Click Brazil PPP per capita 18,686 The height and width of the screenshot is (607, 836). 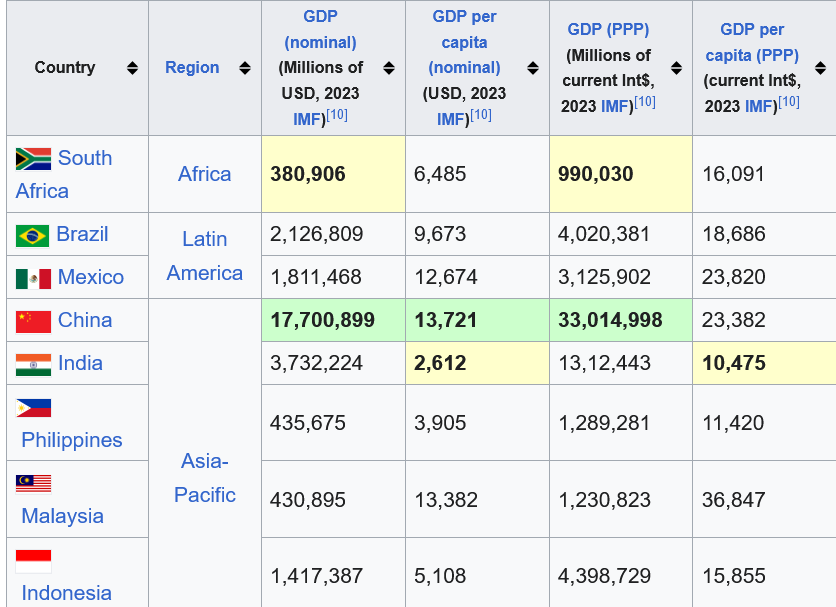(x=734, y=234)
